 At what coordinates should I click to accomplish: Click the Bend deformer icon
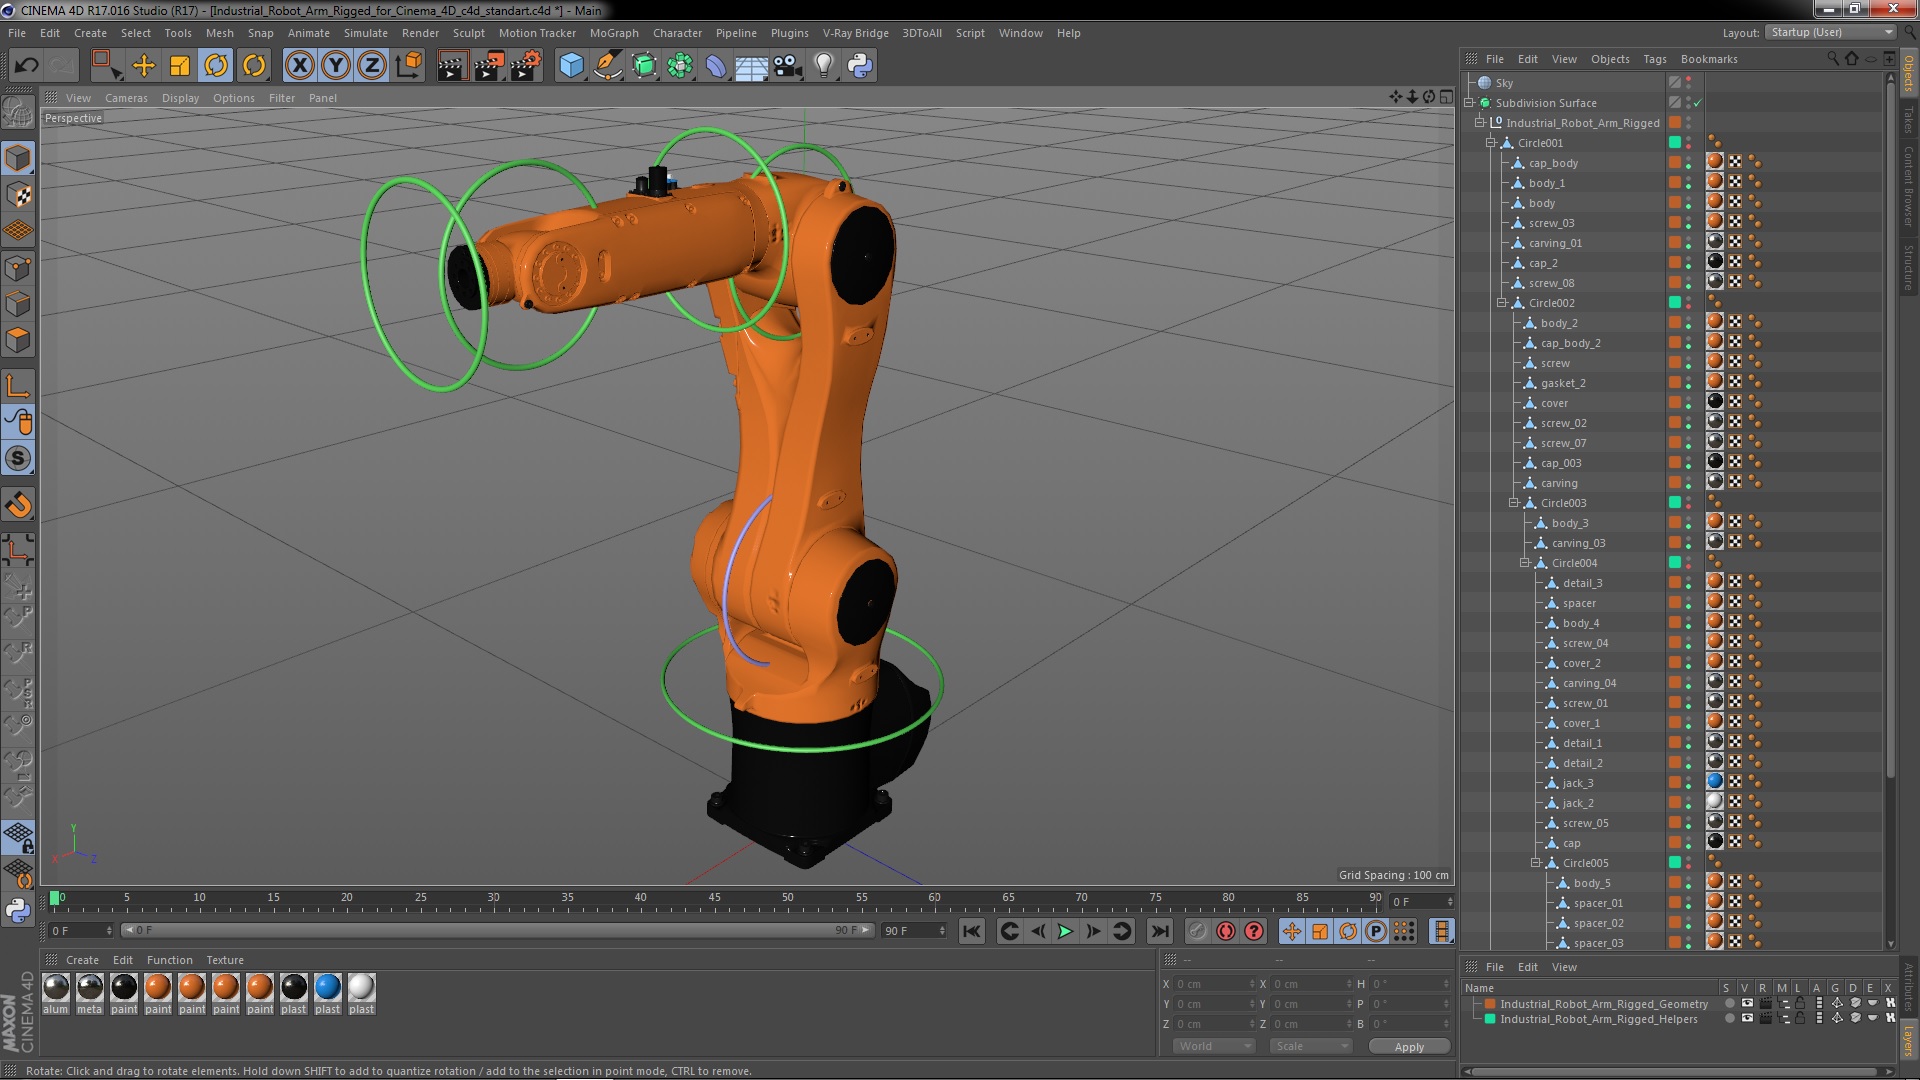pyautogui.click(x=716, y=66)
